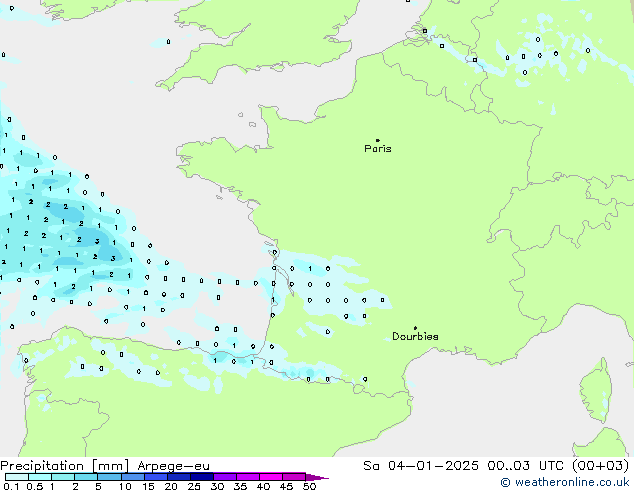Image resolution: width=634 pixels, height=490 pixels.
Task: Click the '00..03 UTC' time range text
Action: coord(526,465)
